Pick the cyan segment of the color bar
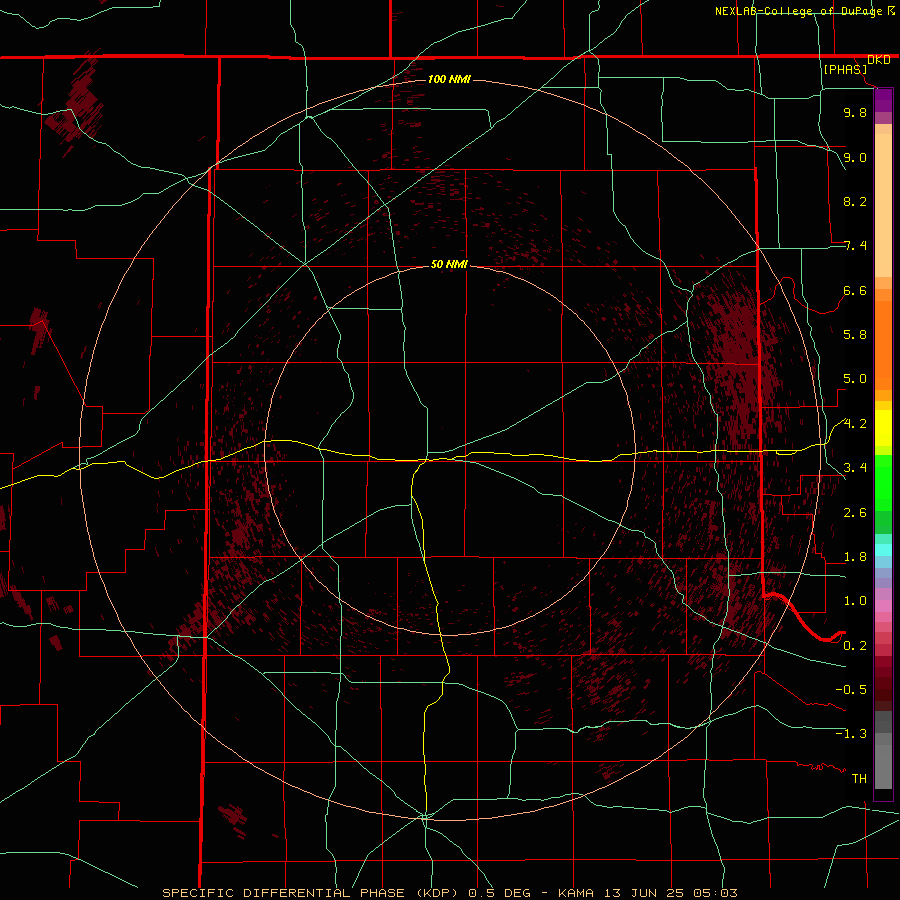900x900 pixels. click(883, 550)
